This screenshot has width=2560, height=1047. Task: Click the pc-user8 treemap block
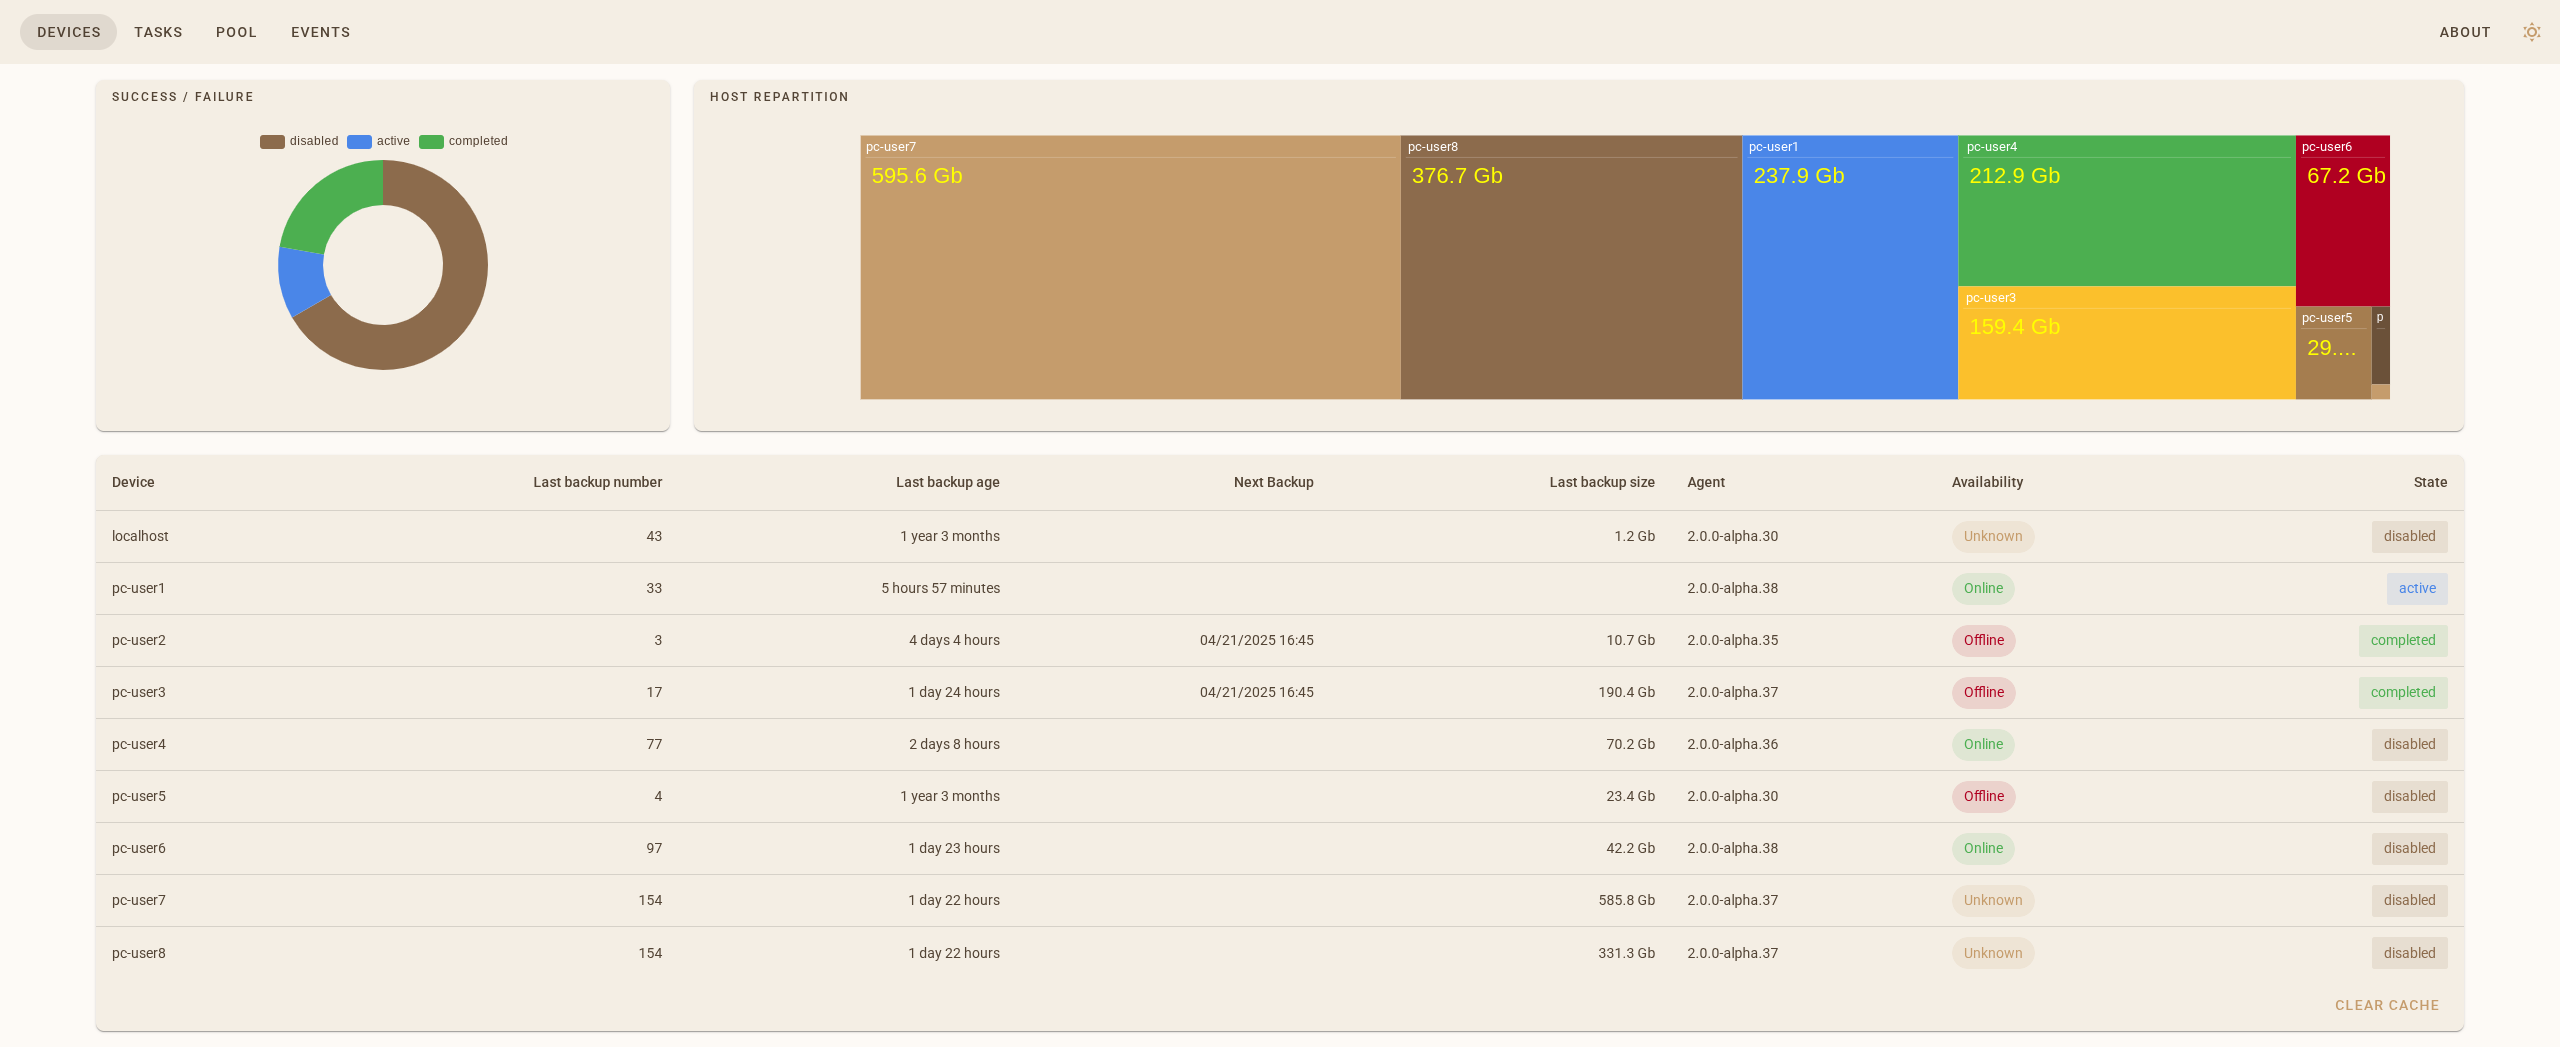(1571, 267)
